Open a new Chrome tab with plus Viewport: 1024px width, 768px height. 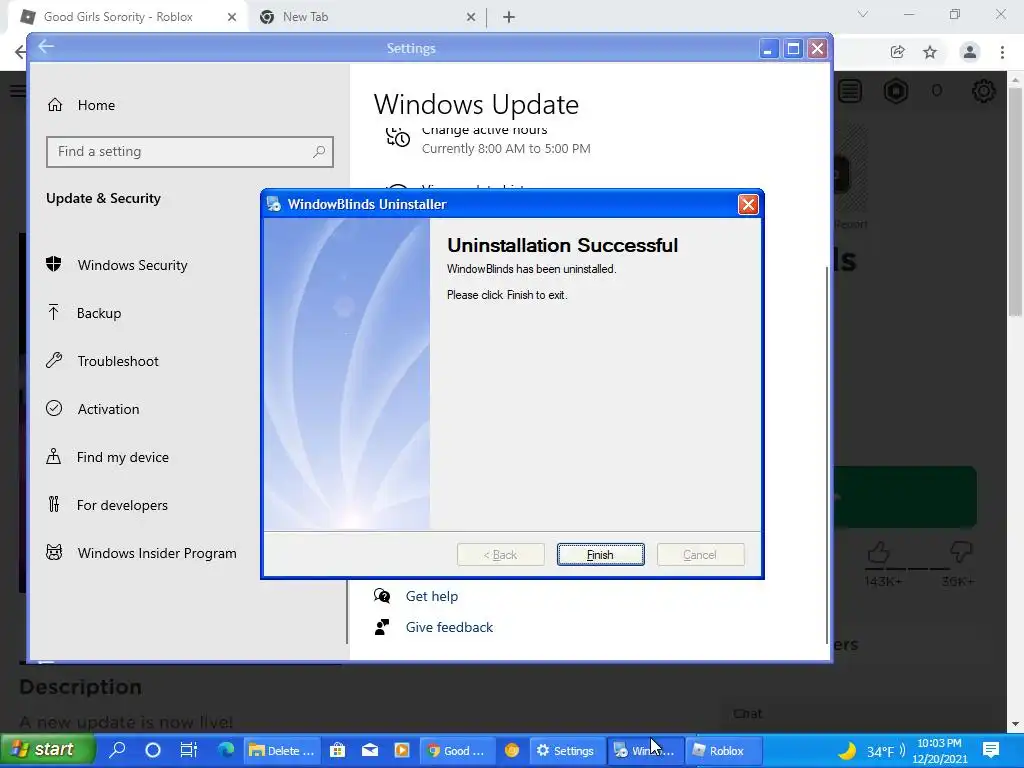tap(509, 18)
